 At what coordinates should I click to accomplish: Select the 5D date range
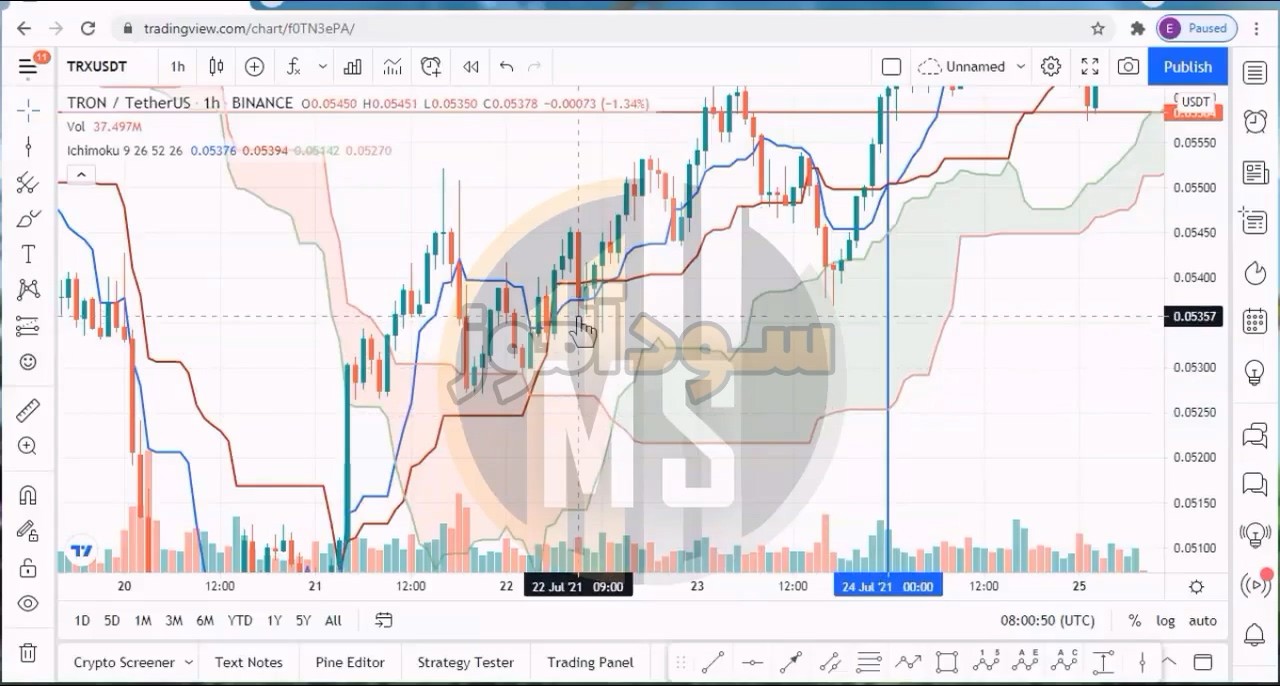(x=112, y=621)
